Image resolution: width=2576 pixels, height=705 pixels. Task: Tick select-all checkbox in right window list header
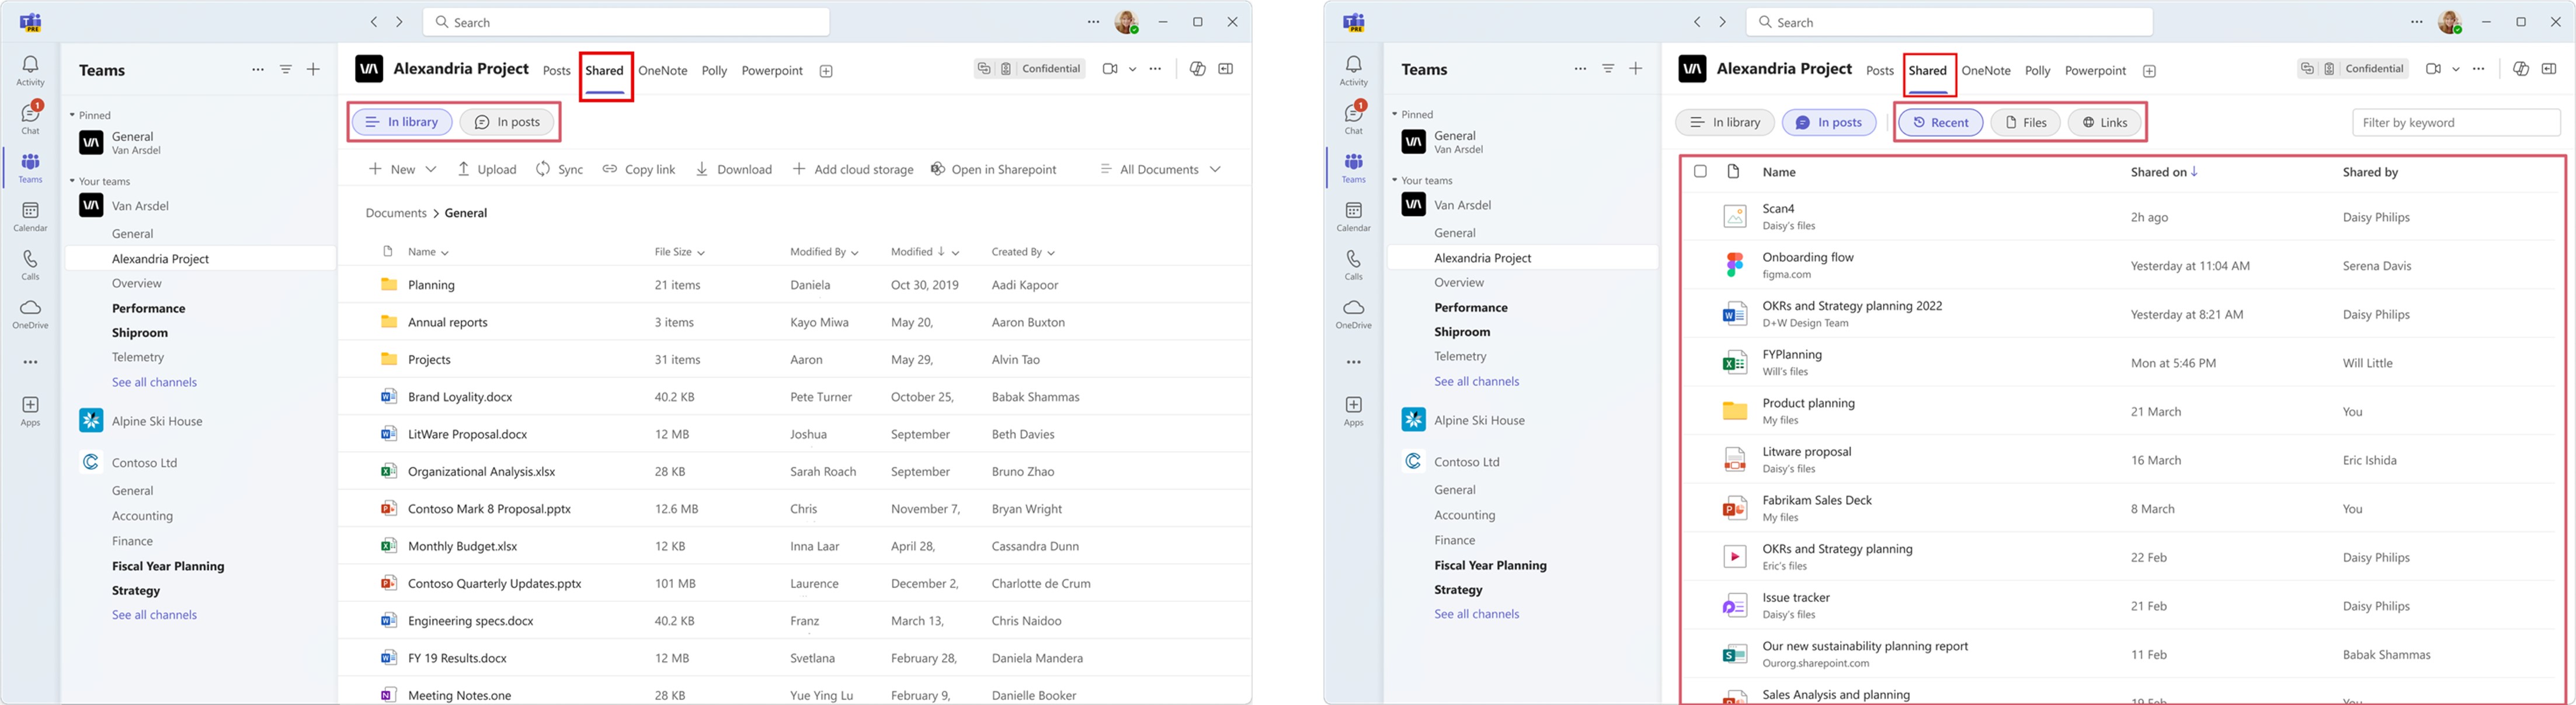(x=1700, y=171)
